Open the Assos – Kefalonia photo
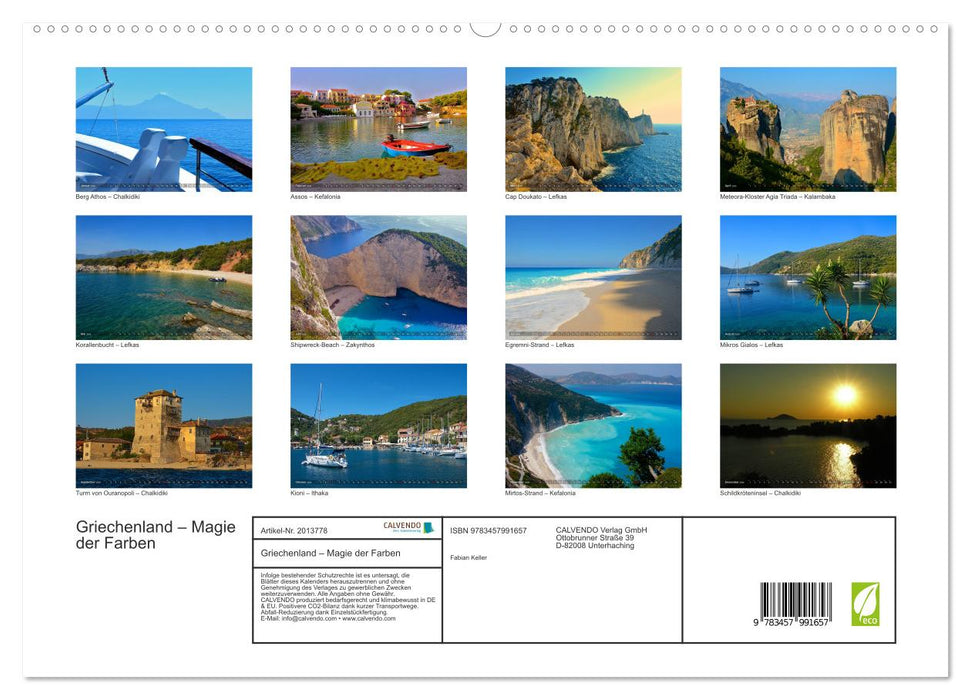The width and height of the screenshot is (971, 700). (x=377, y=125)
